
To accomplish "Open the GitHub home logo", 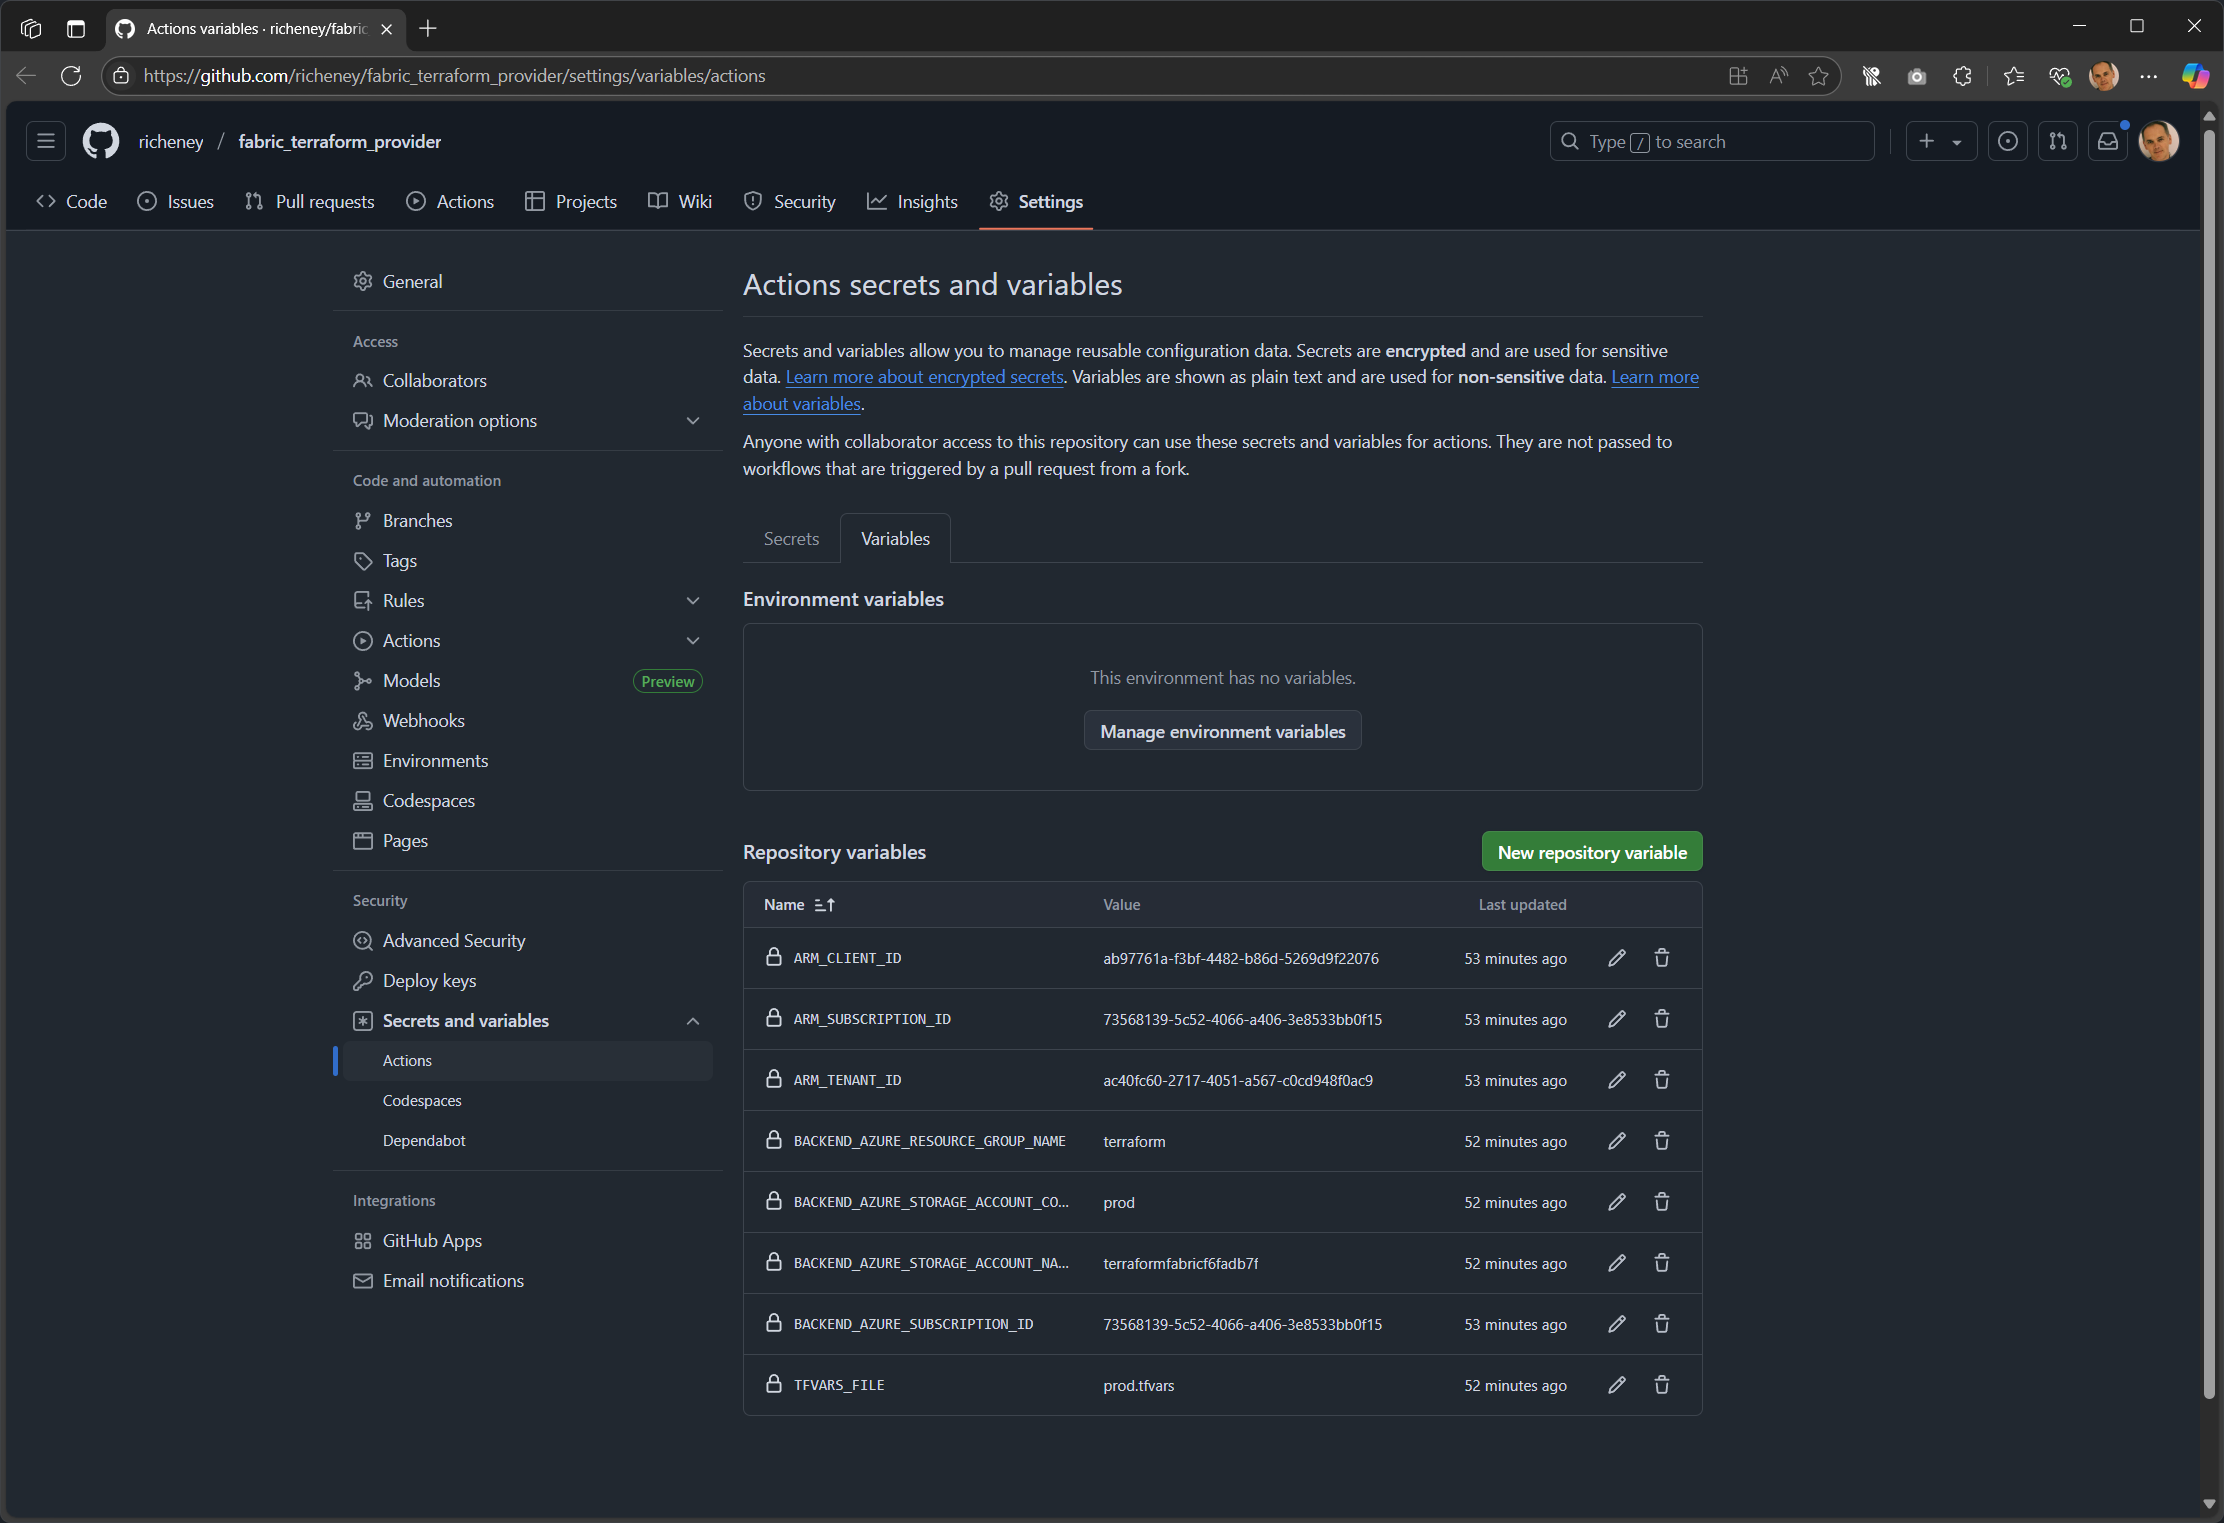I will click(x=99, y=141).
